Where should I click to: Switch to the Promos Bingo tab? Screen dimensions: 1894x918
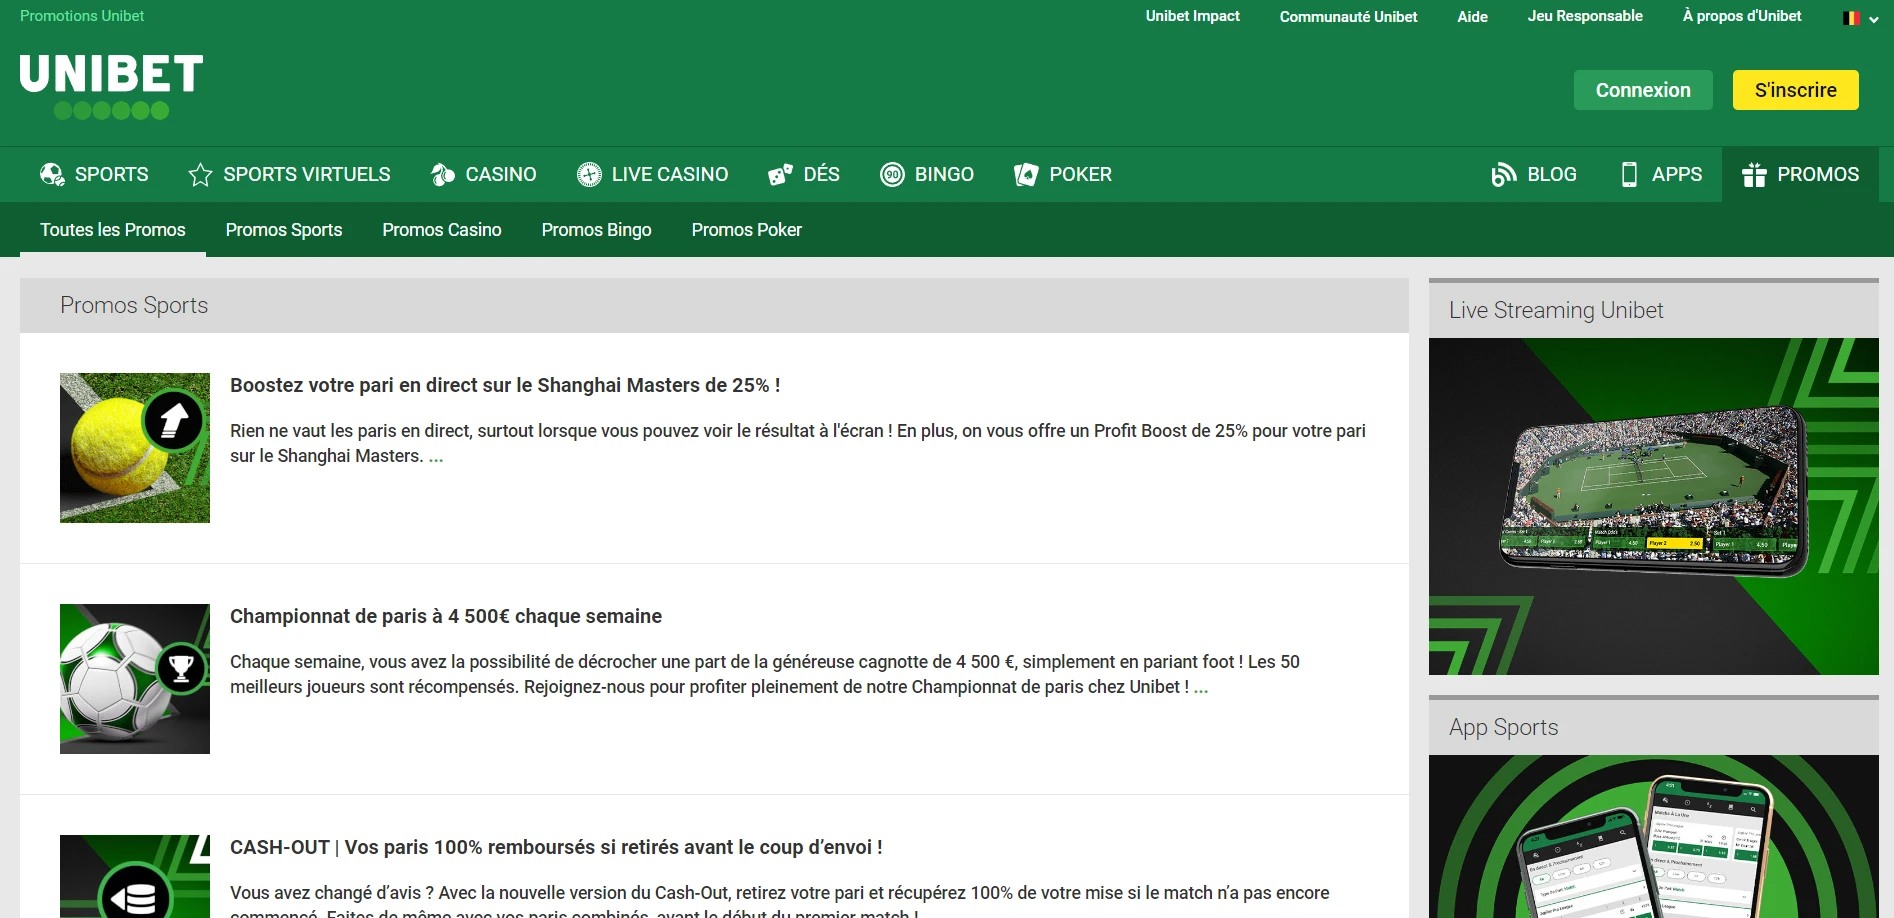597,230
